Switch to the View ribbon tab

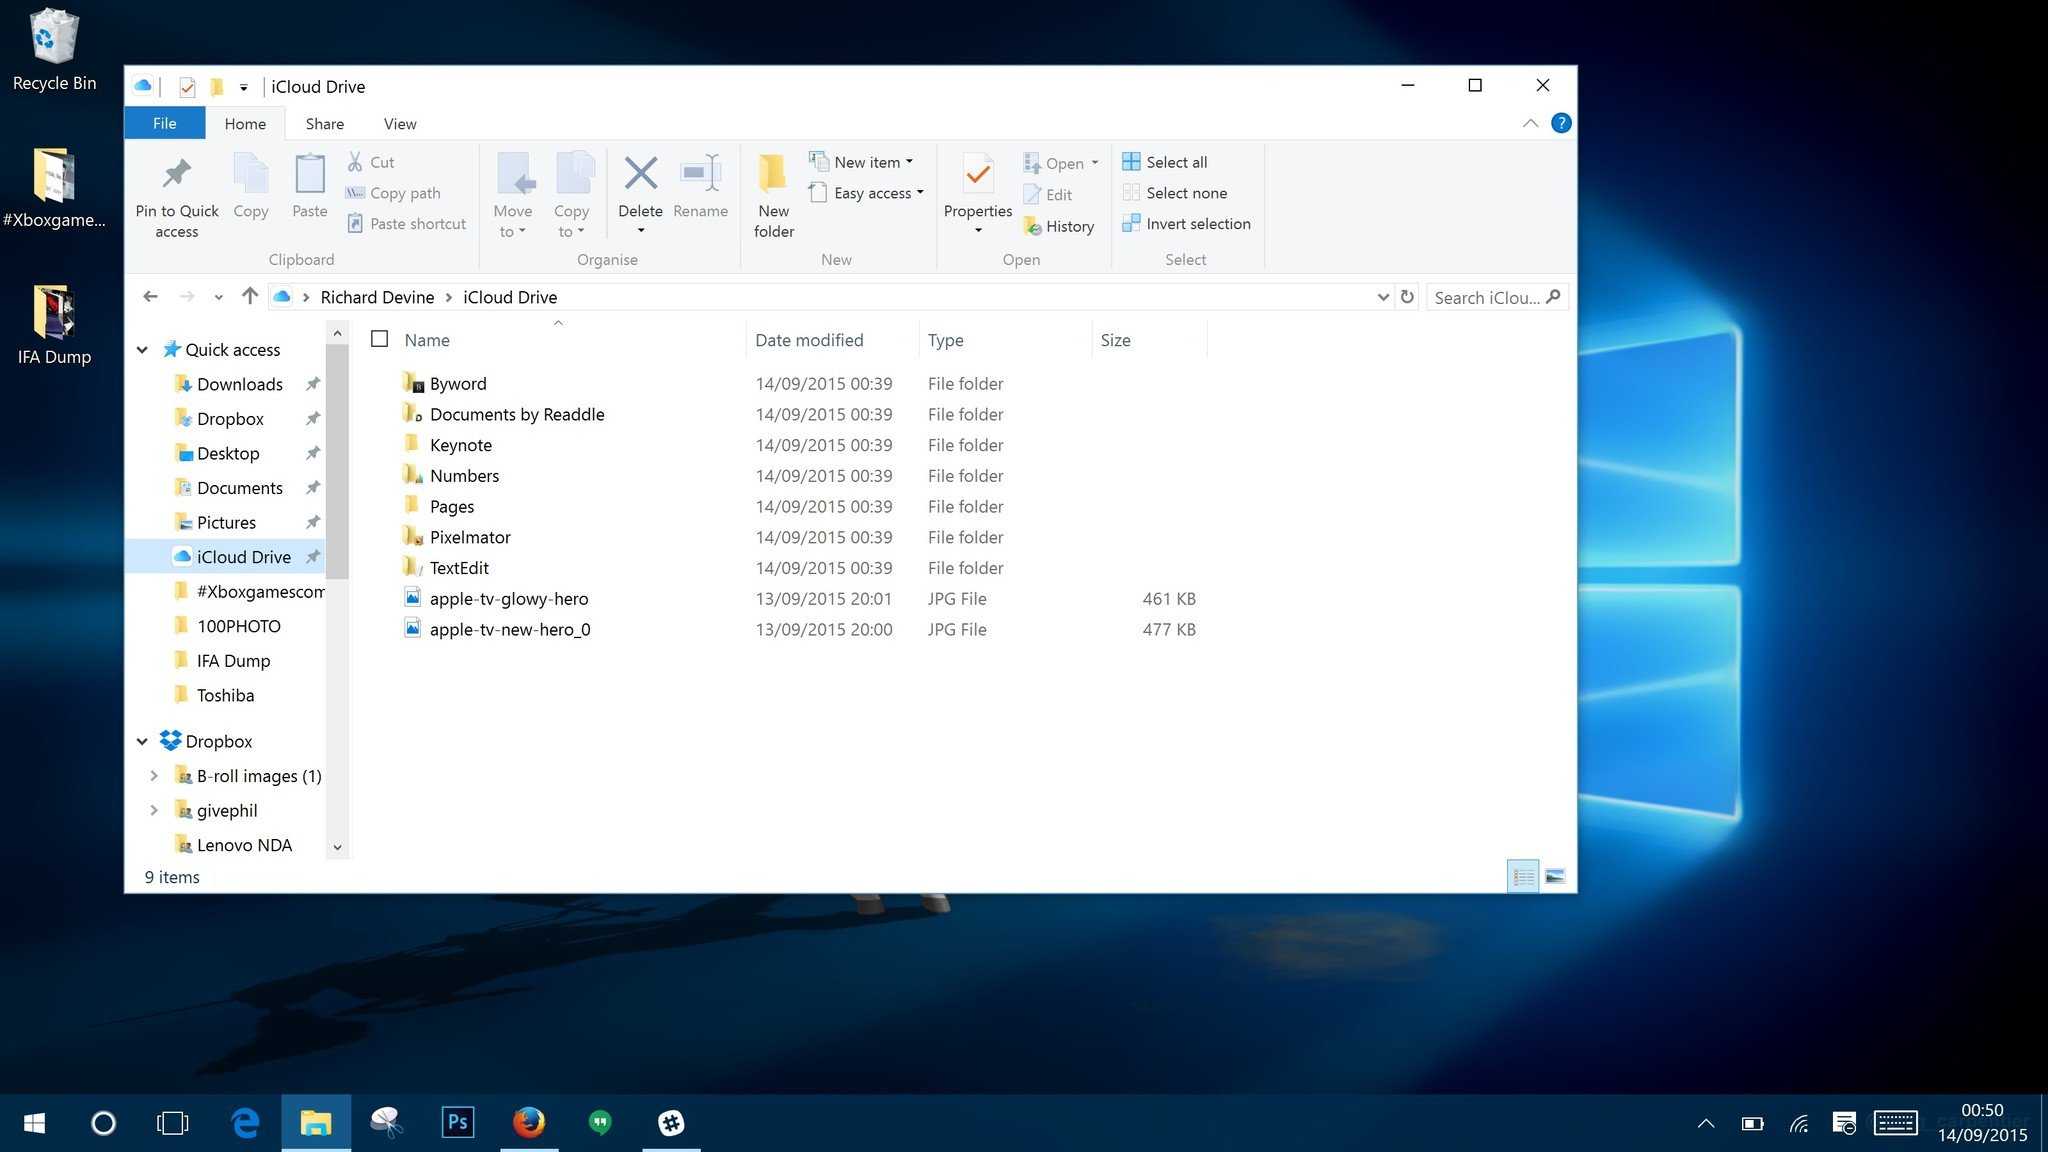click(400, 123)
